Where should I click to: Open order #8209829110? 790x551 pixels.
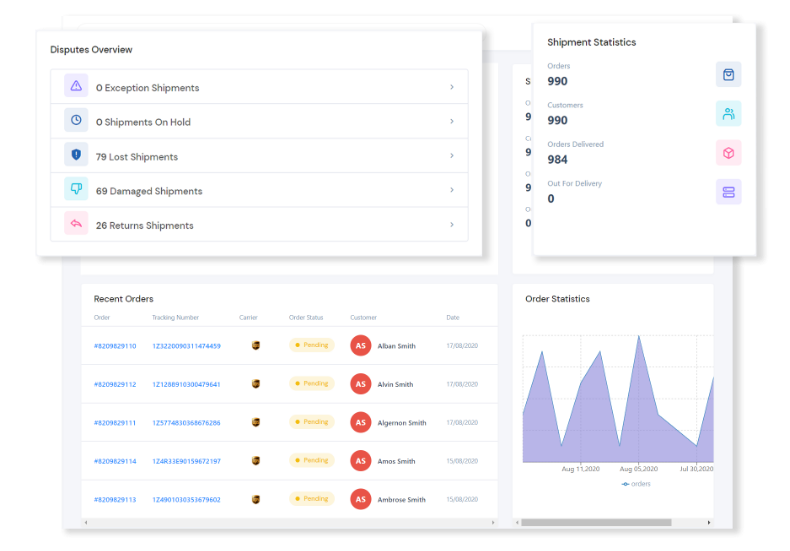(115, 346)
